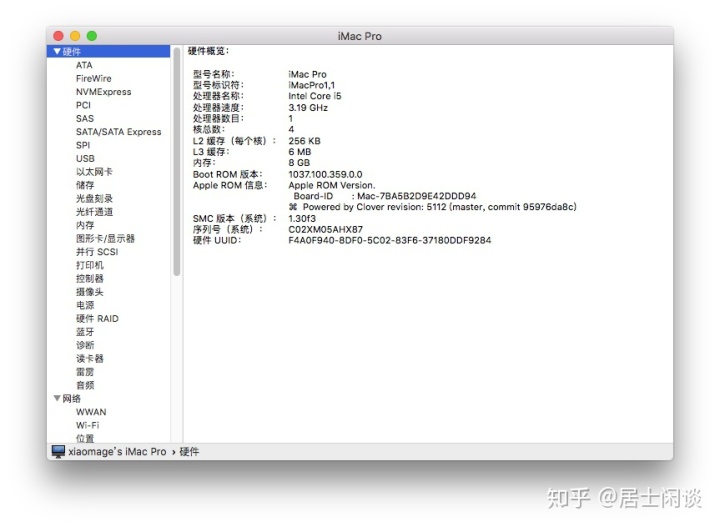This screenshot has width=720, height=527.
Task: Select ATA in the sidebar
Action: (x=84, y=65)
